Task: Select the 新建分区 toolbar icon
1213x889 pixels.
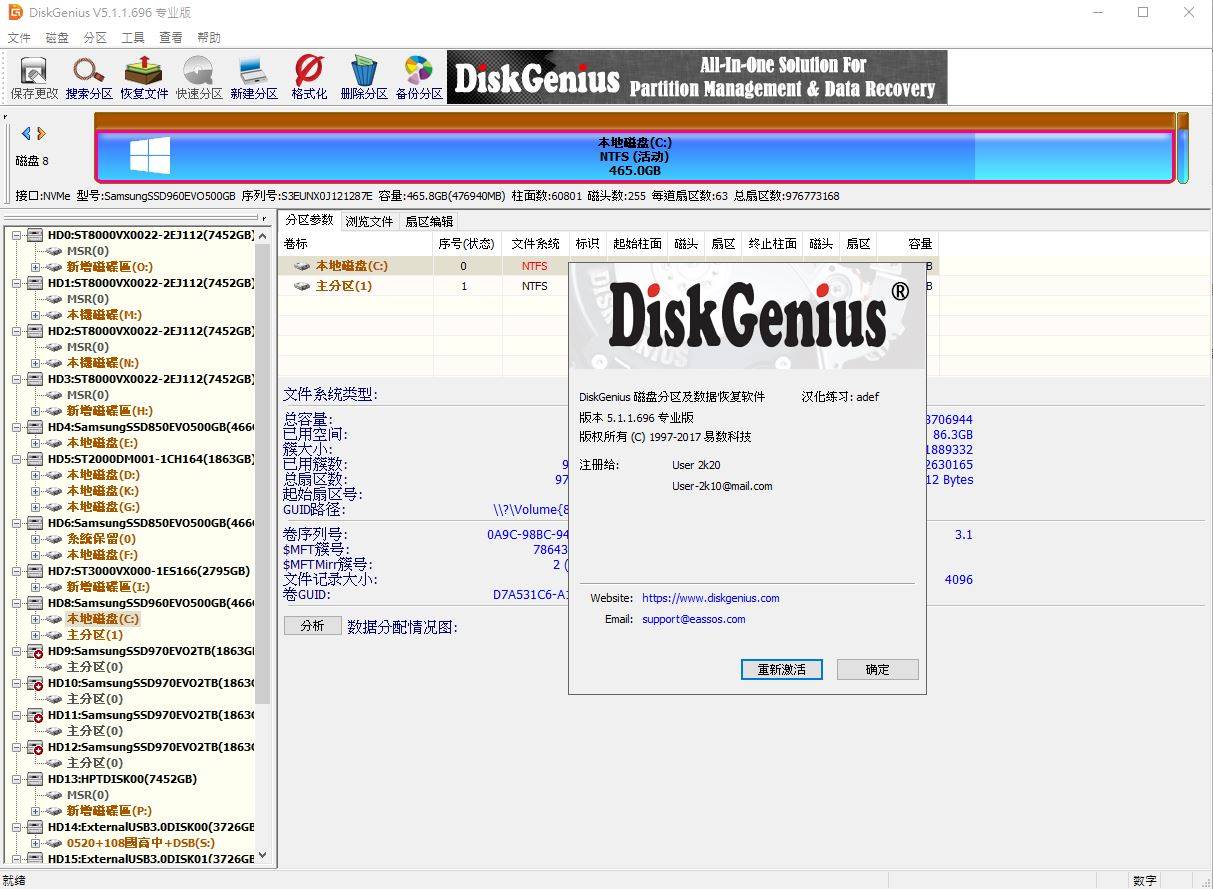Action: tap(253, 71)
